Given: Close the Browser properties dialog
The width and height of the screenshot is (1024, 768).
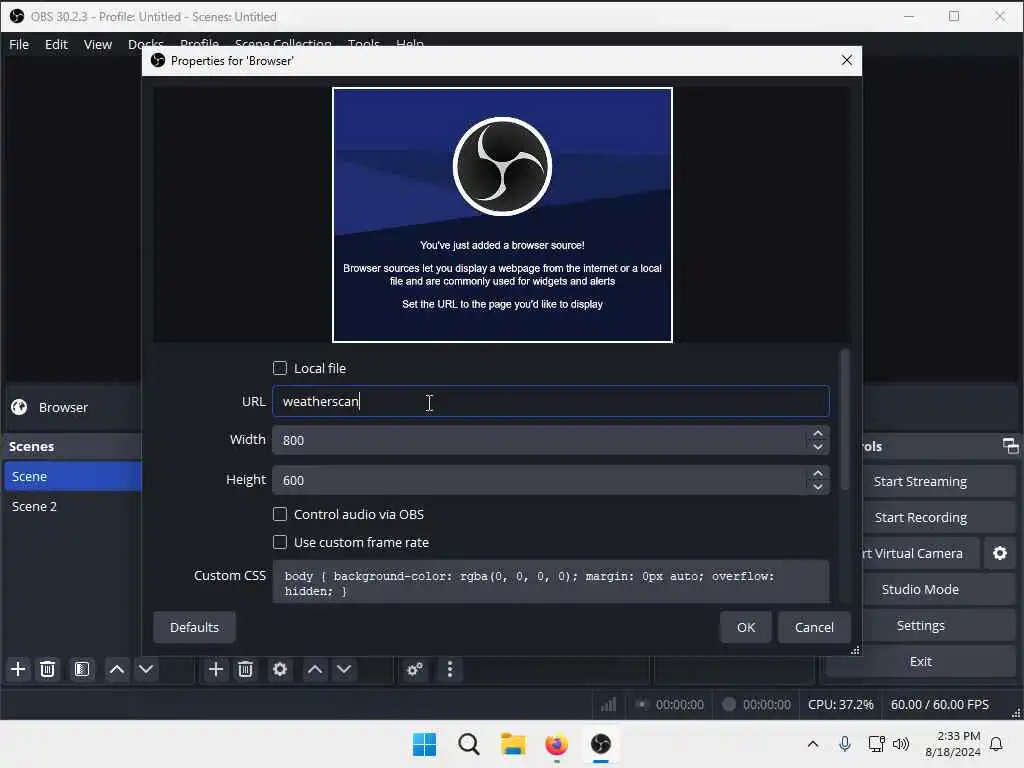Looking at the screenshot, I should click(x=846, y=60).
